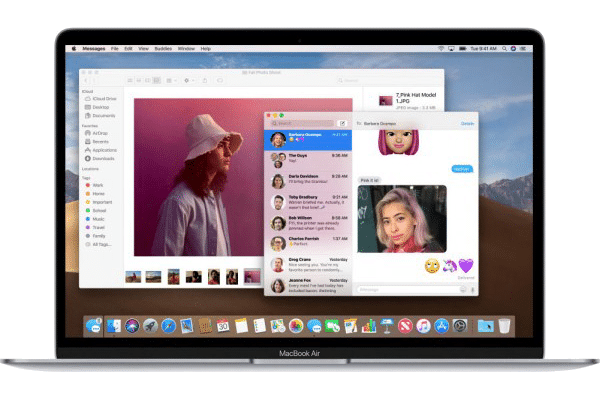Viewport: 600px width, 400px height.
Task: Click the Wi-Fi icon in menu bar
Action: [440, 48]
